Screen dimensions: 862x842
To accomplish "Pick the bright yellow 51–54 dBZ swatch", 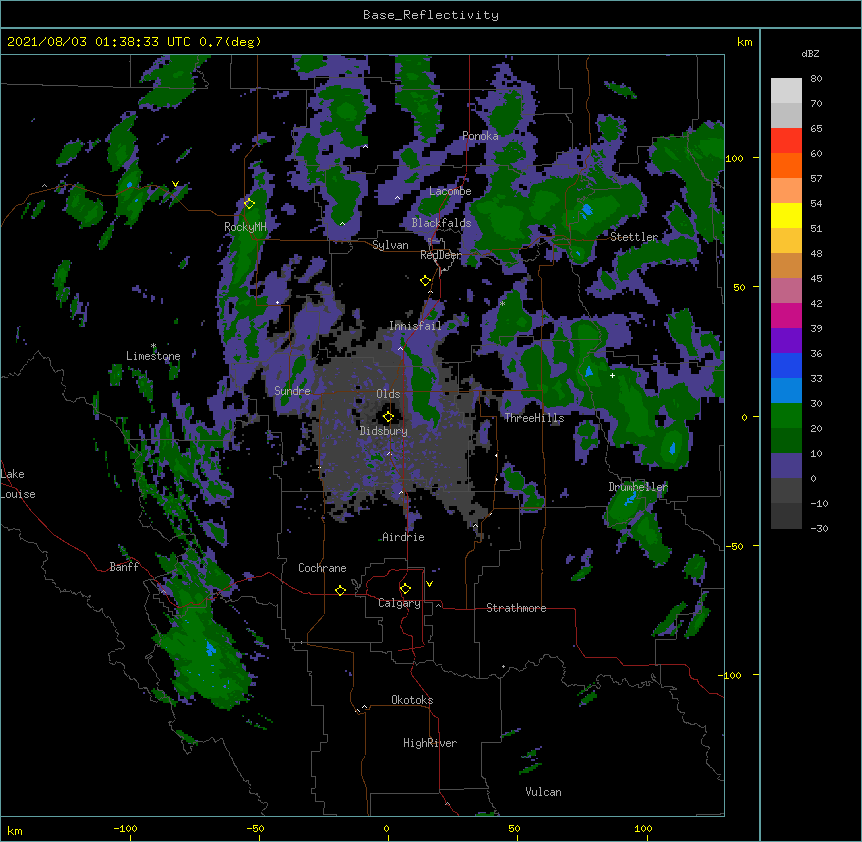I will click(786, 215).
